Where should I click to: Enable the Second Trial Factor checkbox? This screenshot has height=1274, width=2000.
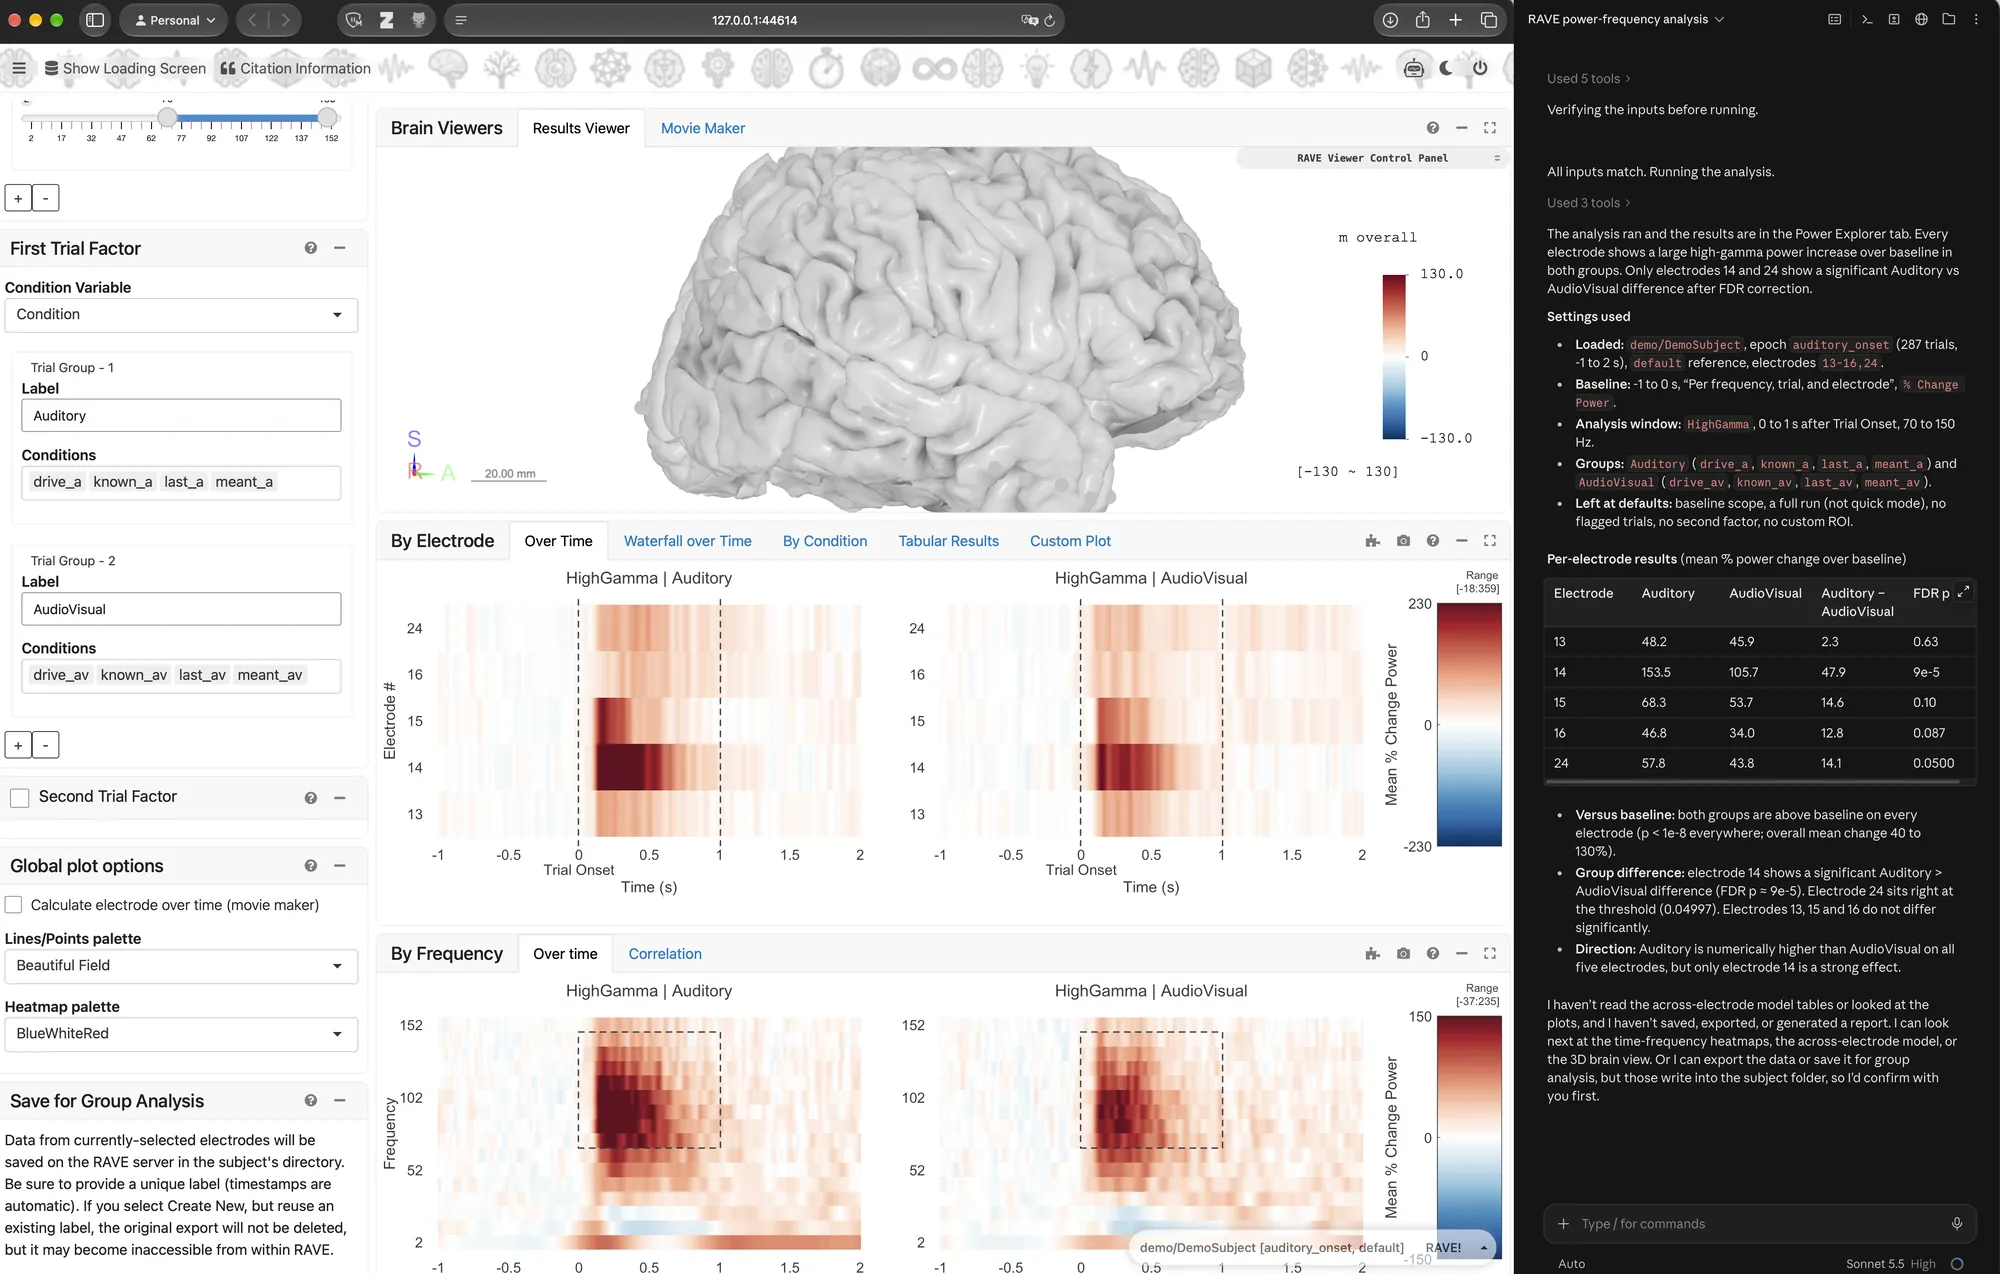click(x=19, y=797)
